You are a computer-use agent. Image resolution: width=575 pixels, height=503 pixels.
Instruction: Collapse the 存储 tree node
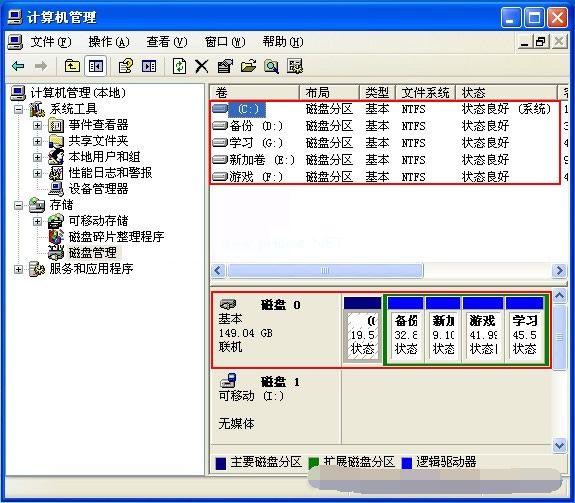pos(18,205)
